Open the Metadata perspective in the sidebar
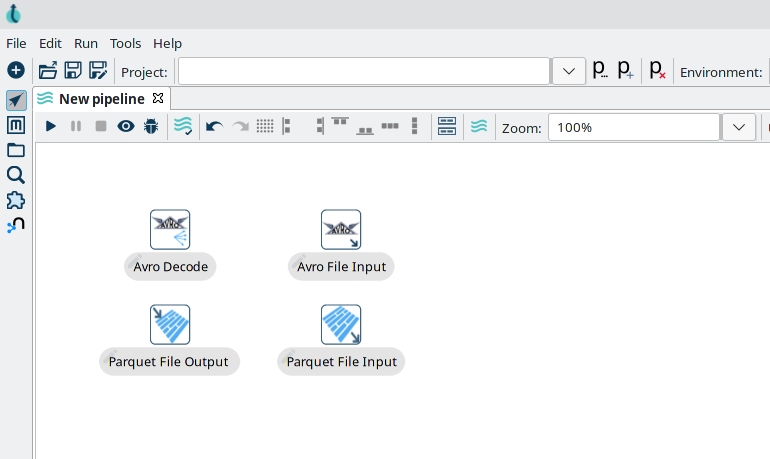 point(16,125)
